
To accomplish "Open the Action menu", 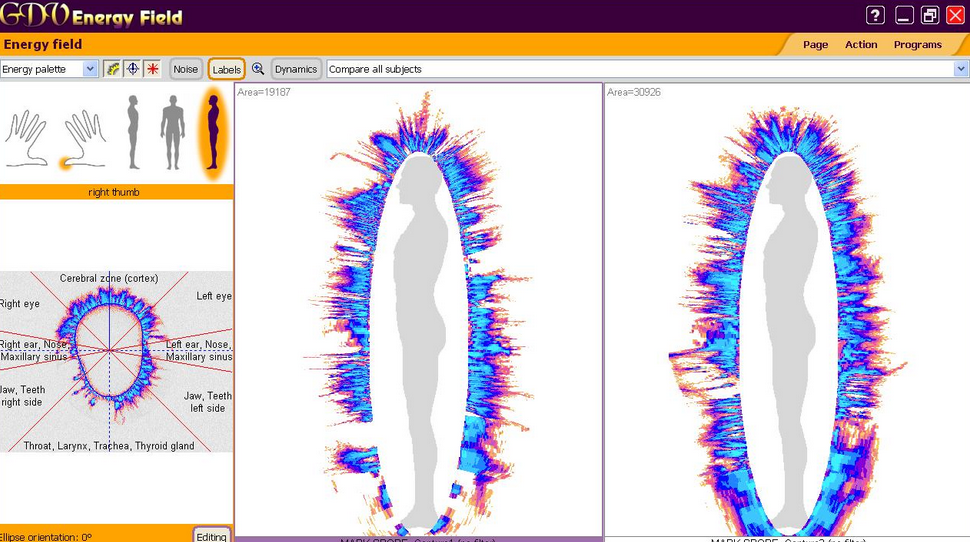I will click(x=860, y=44).
